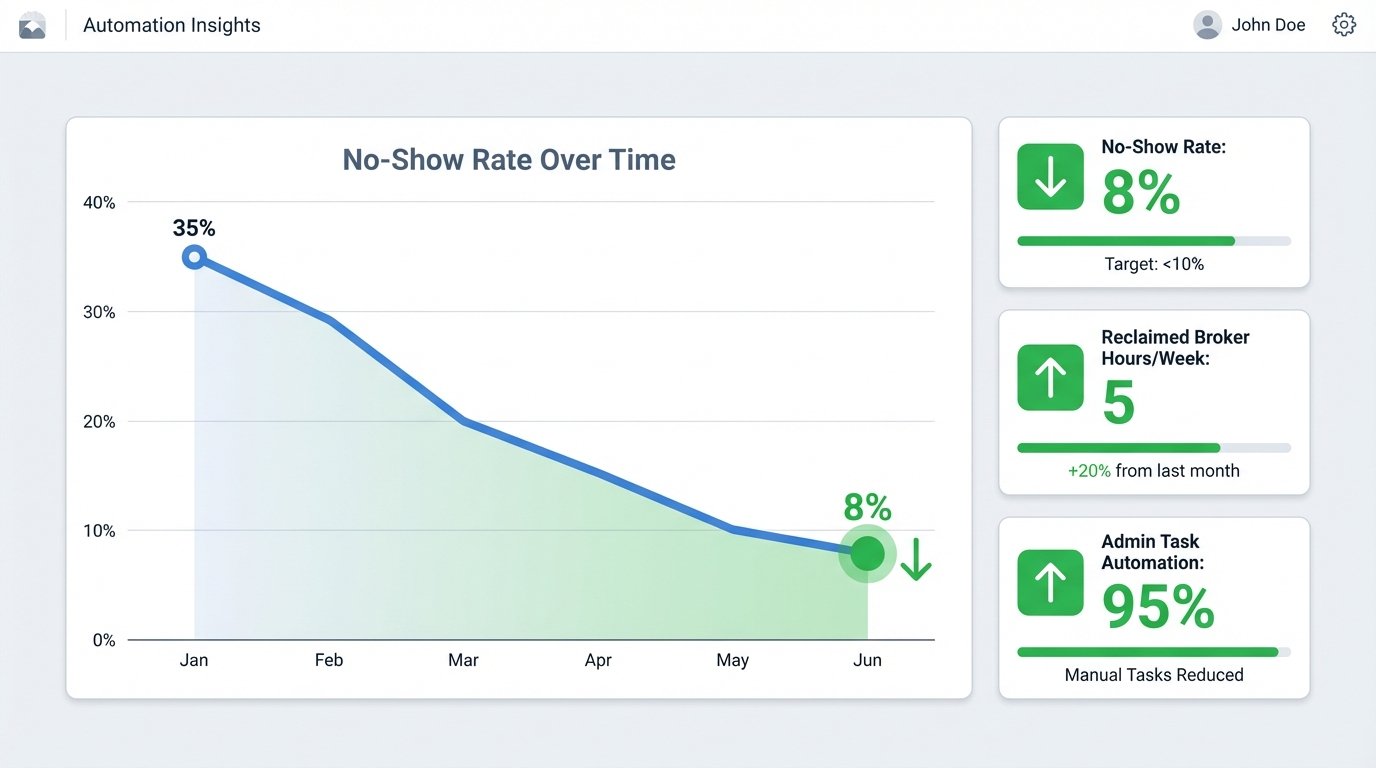
Task: Click the blue 35% data point for January
Action: point(194,257)
